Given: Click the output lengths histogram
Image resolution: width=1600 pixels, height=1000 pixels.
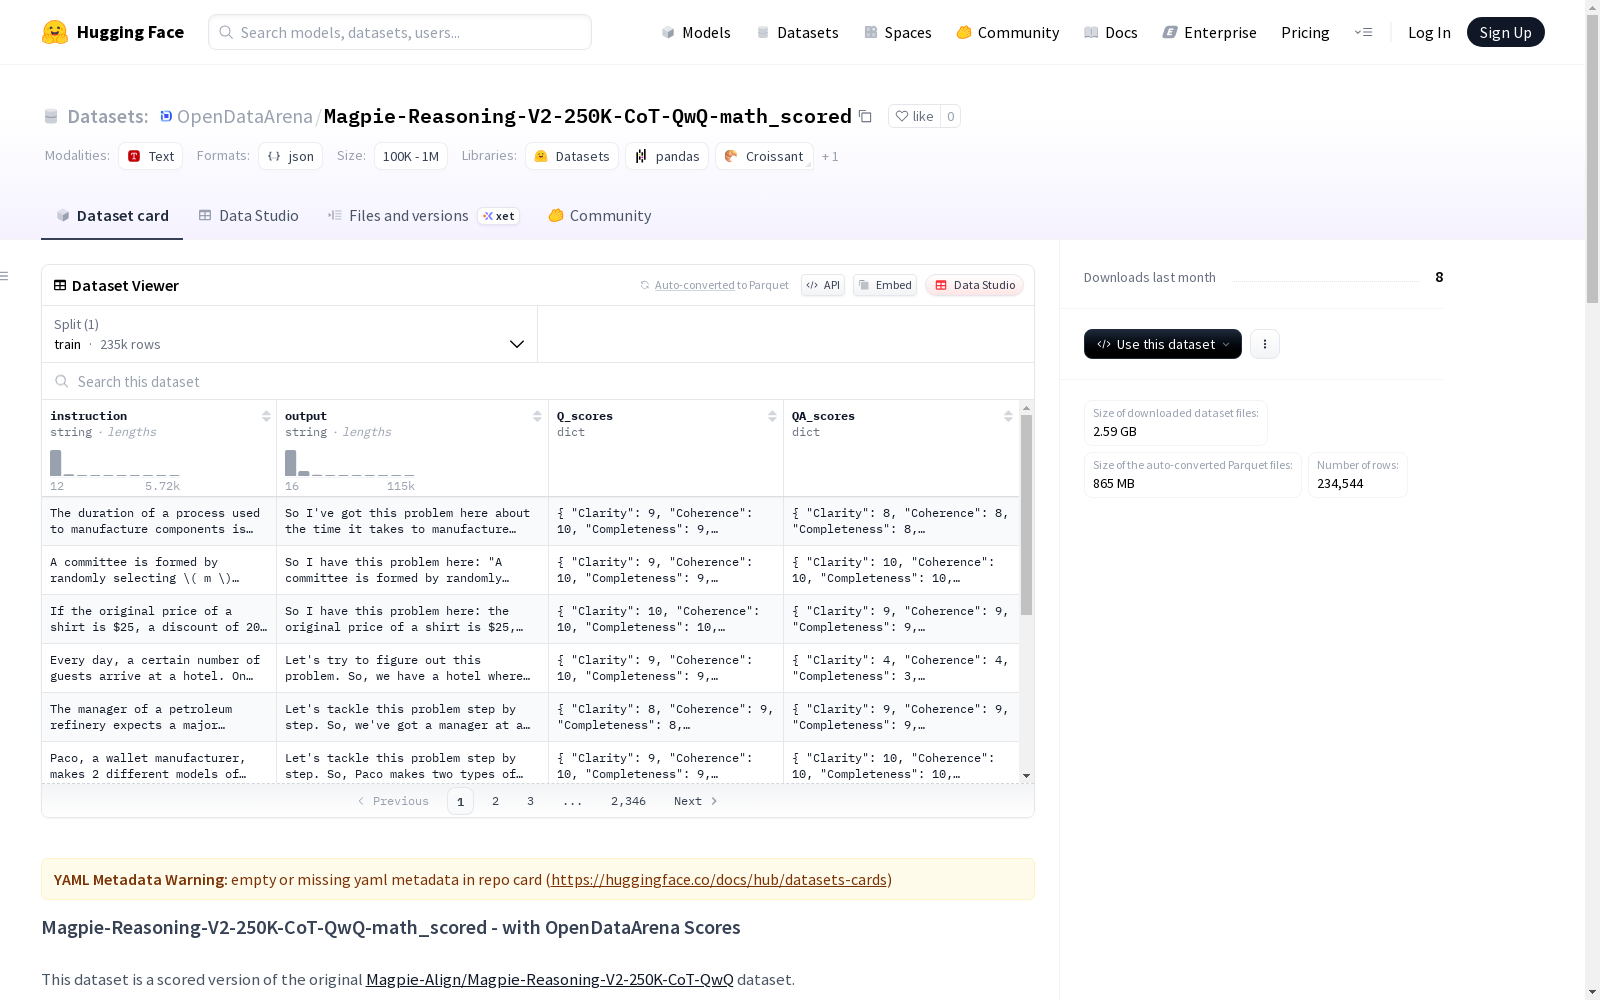Looking at the screenshot, I should (350, 463).
